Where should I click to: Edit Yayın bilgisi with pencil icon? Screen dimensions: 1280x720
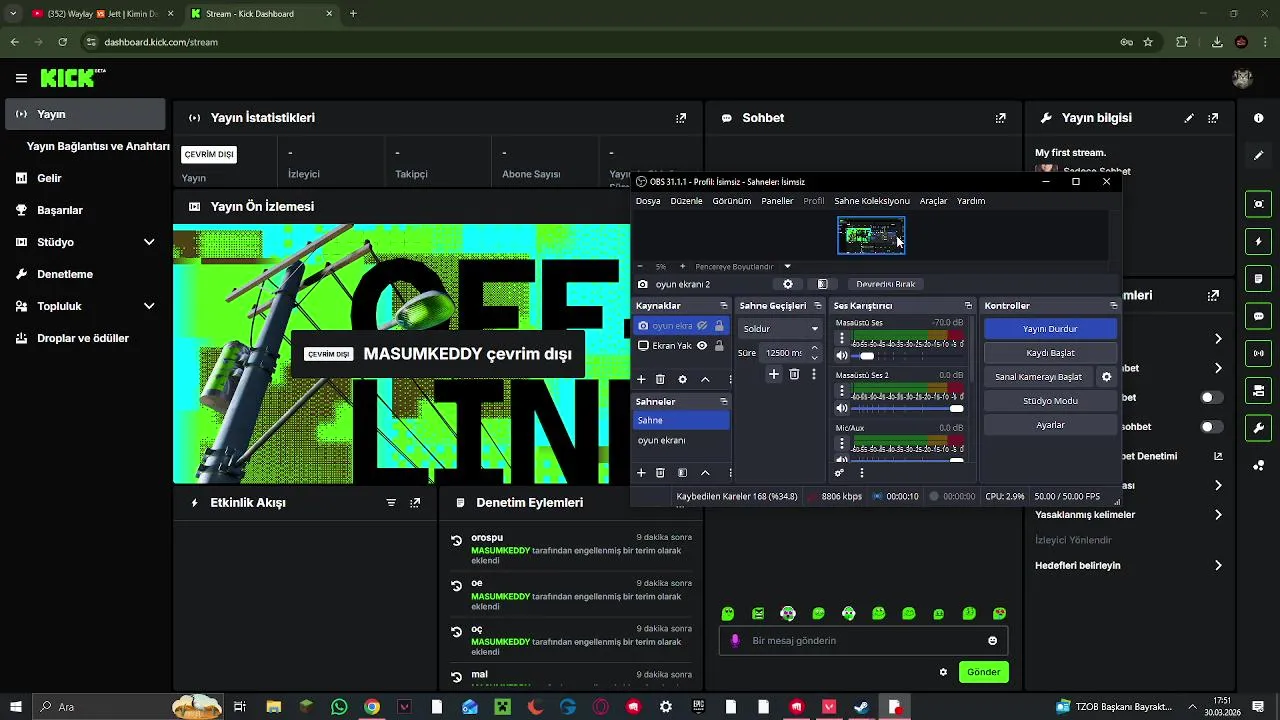tap(1189, 118)
